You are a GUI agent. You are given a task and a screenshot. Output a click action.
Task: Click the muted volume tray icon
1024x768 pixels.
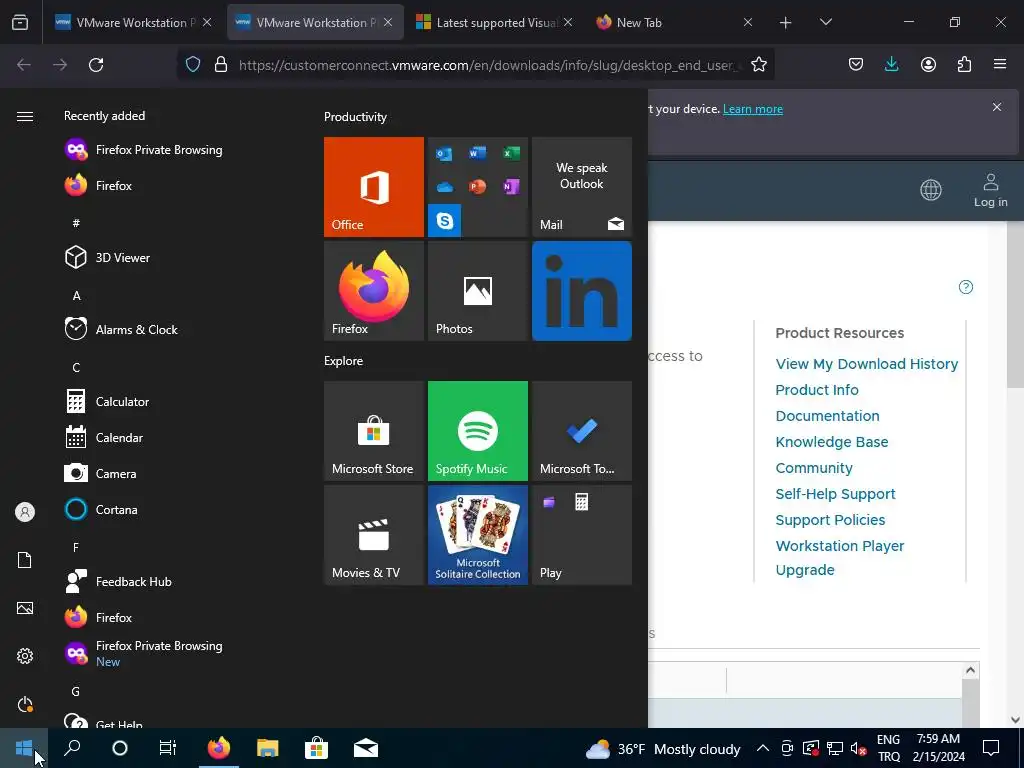[x=859, y=748]
